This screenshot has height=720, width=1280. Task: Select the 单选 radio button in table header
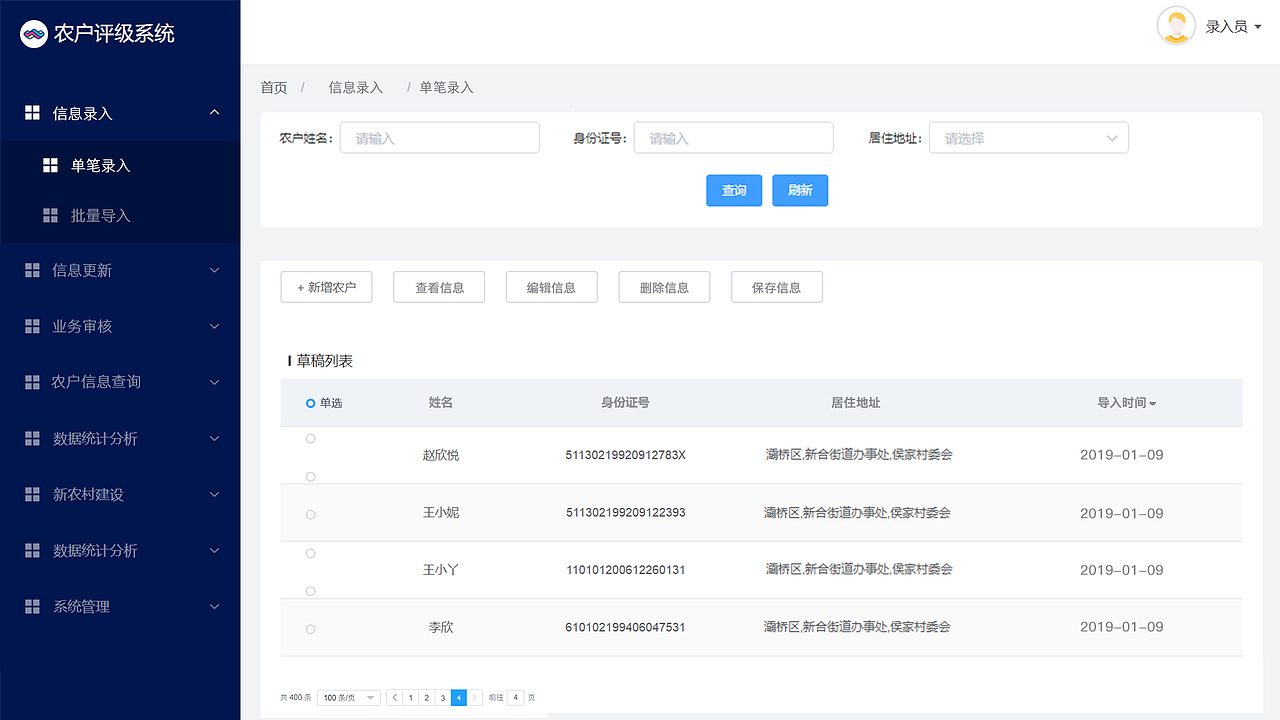[310, 403]
